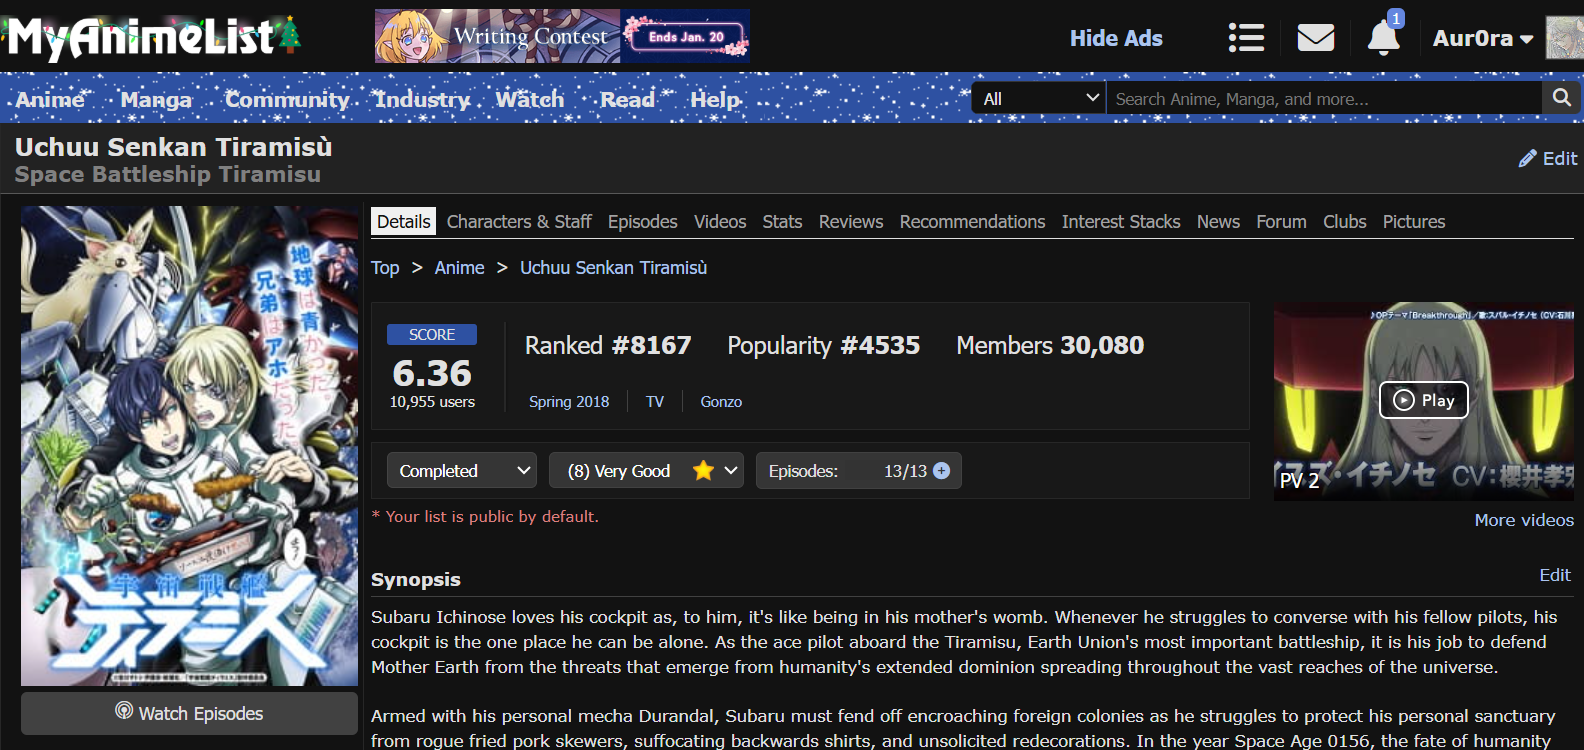Image resolution: width=1584 pixels, height=750 pixels.
Task: Focus the Search Anime, Manga input field
Action: [1324, 98]
